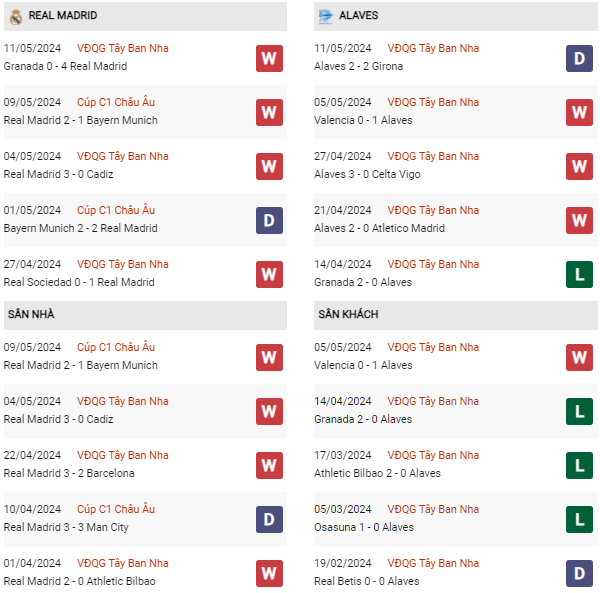The width and height of the screenshot is (600, 593).
Task: Select the REAL MADRID section header
Action: point(63,16)
